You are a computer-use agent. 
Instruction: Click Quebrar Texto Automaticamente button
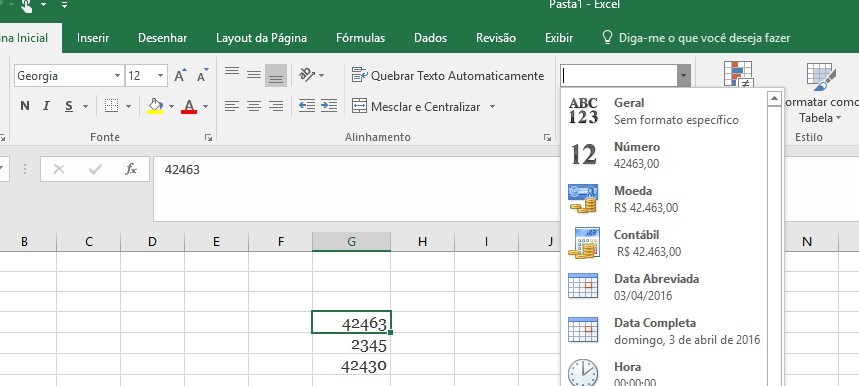(x=448, y=76)
